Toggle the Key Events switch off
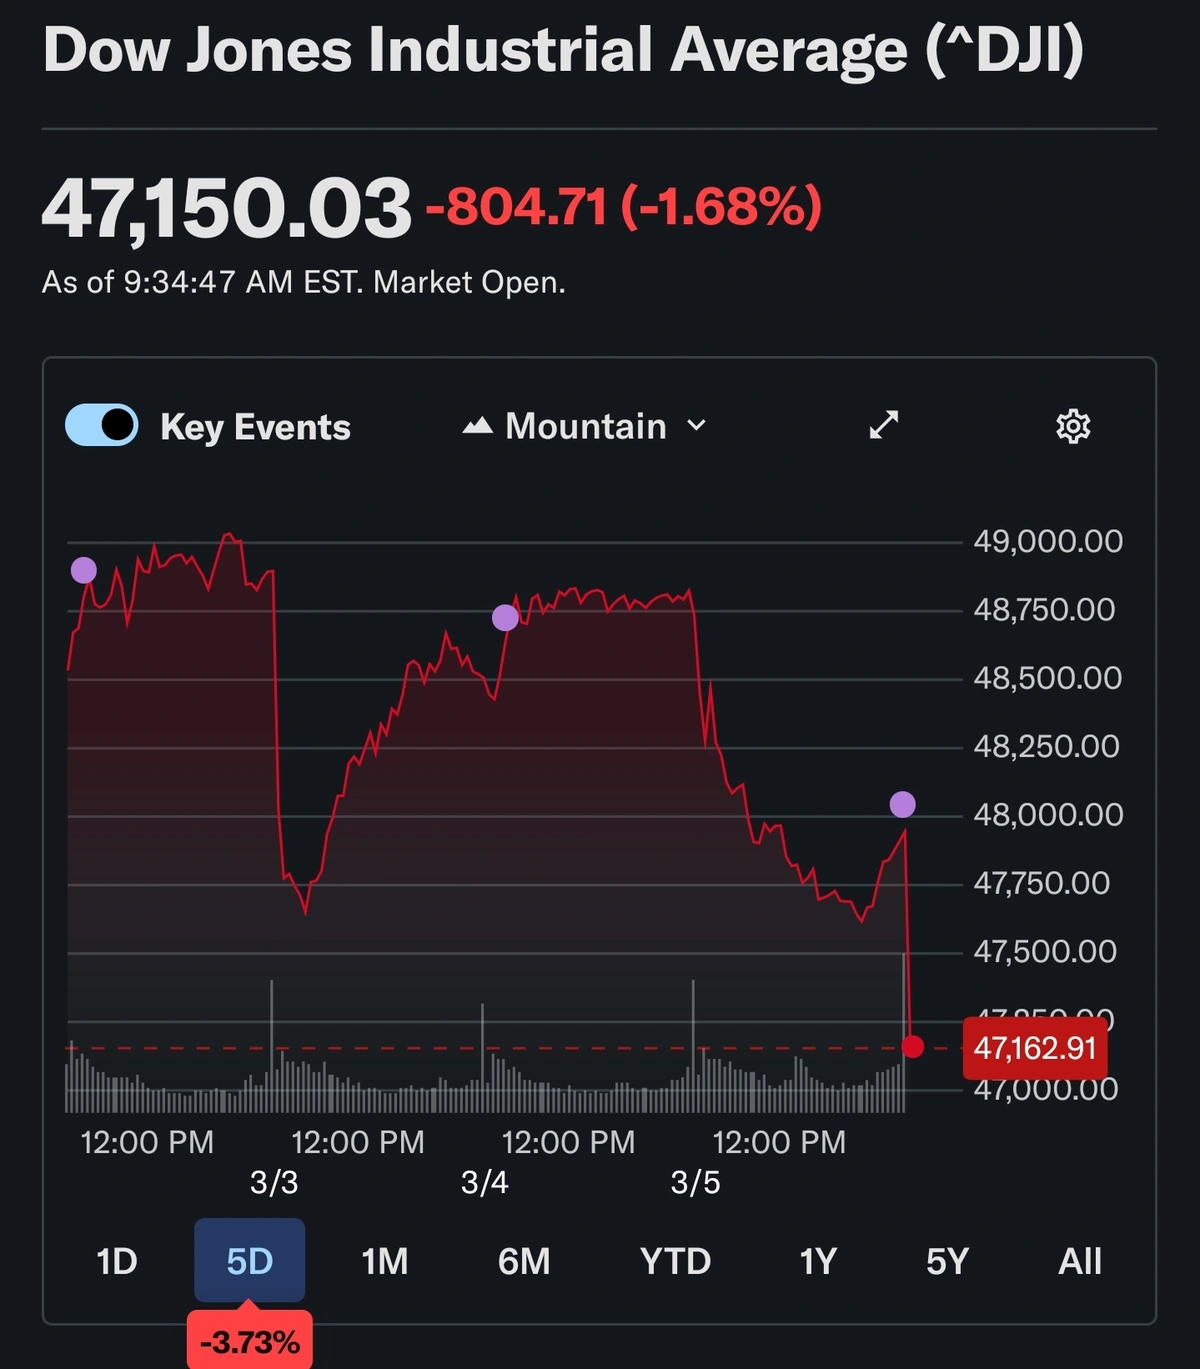 click(102, 425)
